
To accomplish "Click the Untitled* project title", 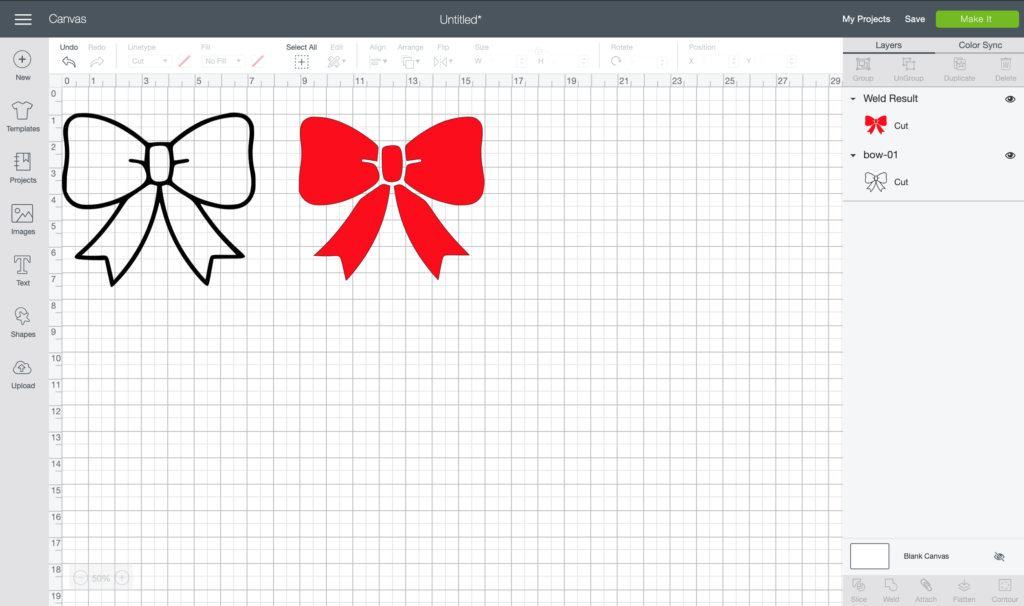I will pos(460,20).
